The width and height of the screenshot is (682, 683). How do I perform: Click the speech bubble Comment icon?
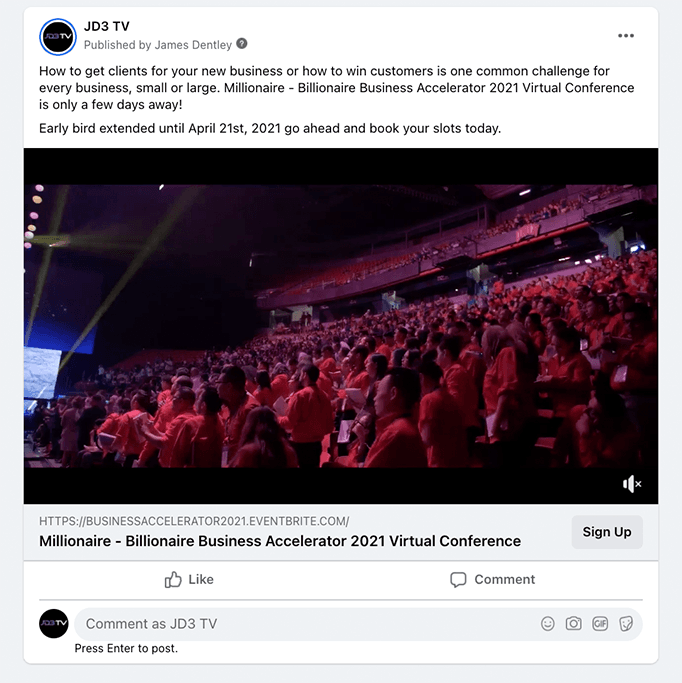coord(458,580)
